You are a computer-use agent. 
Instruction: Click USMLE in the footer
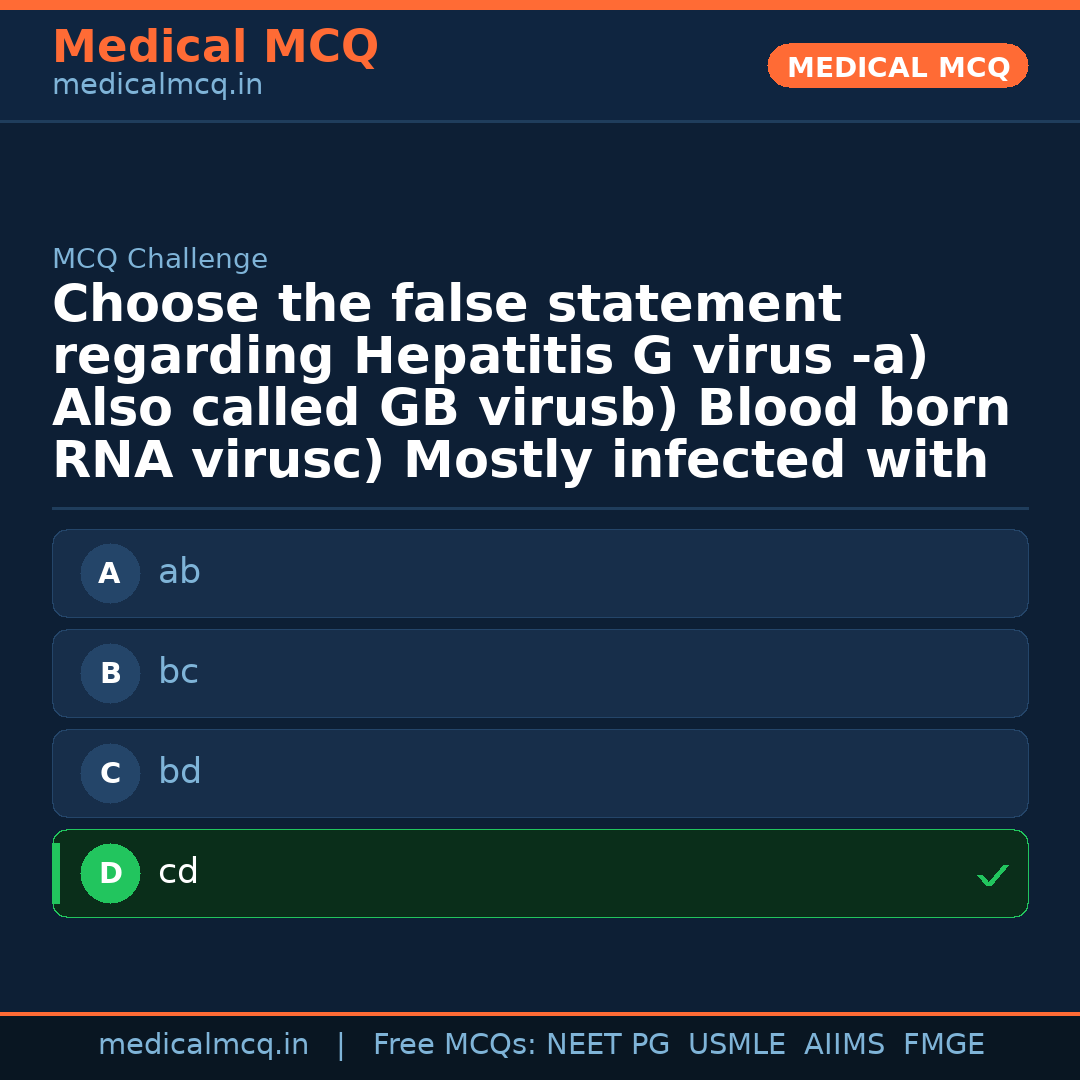click(736, 1045)
